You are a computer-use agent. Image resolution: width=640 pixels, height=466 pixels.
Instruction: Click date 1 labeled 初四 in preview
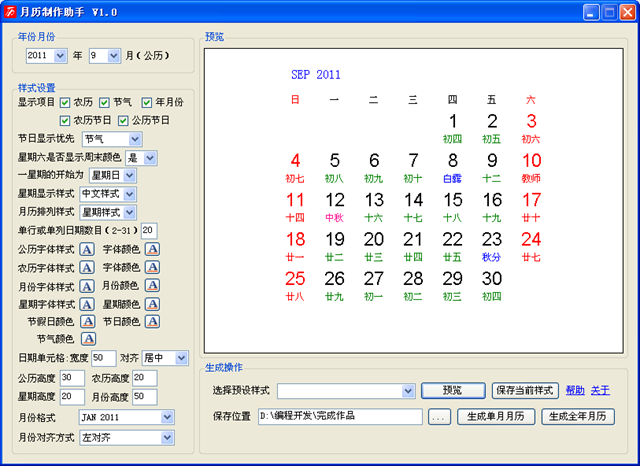pyautogui.click(x=452, y=129)
